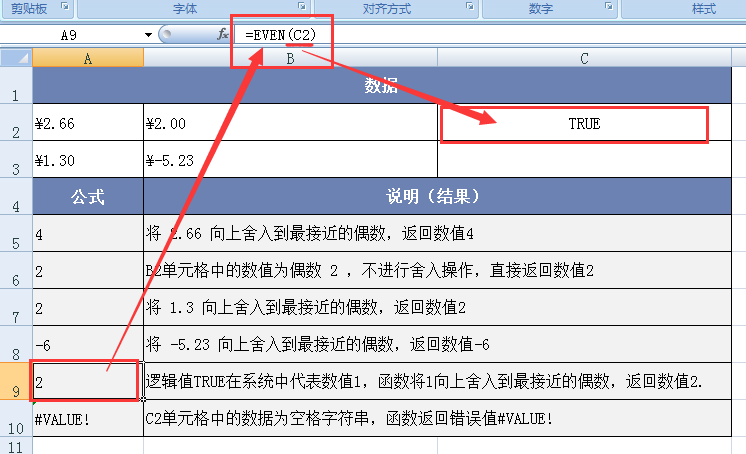Image resolution: width=746 pixels, height=454 pixels.
Task: Select description of rounding 2.66 to 4
Action: click(437, 234)
